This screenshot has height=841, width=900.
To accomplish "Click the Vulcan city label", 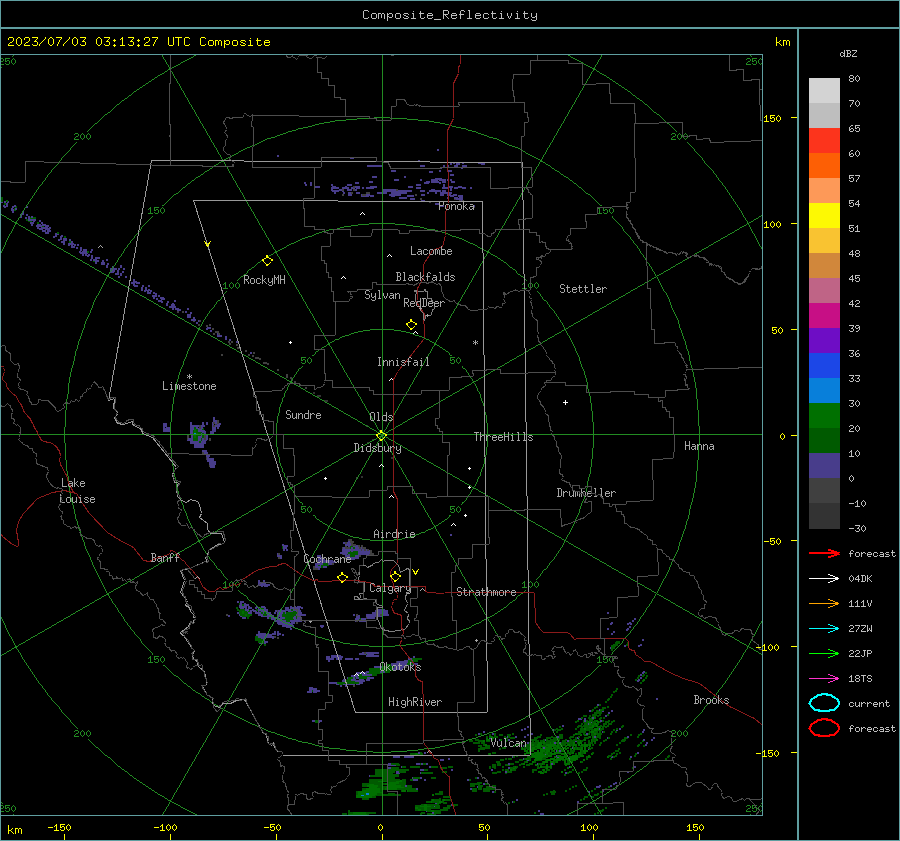I will pyautogui.click(x=508, y=743).
